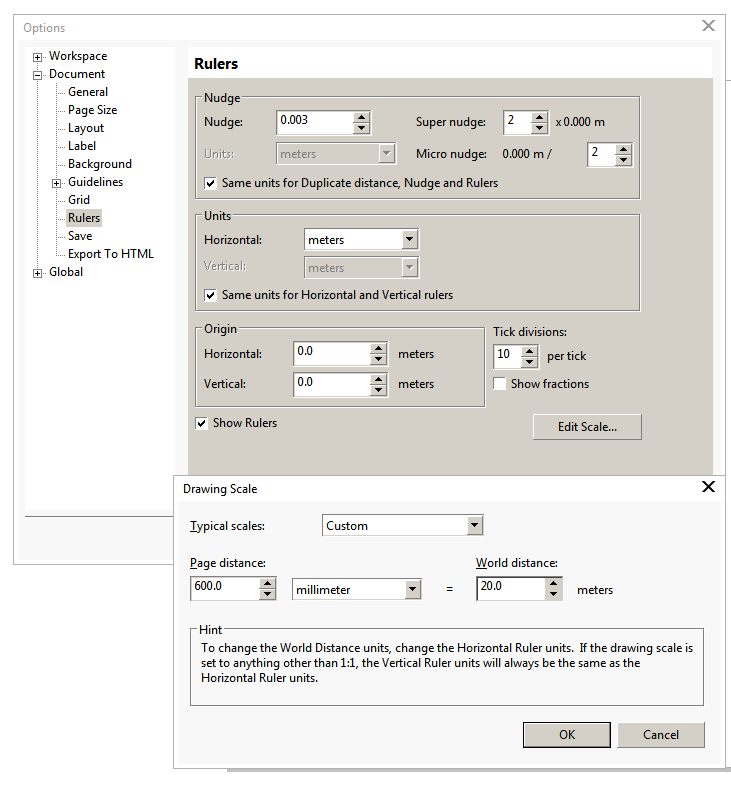Open the Save options
The image size is (731, 788).
click(x=80, y=236)
